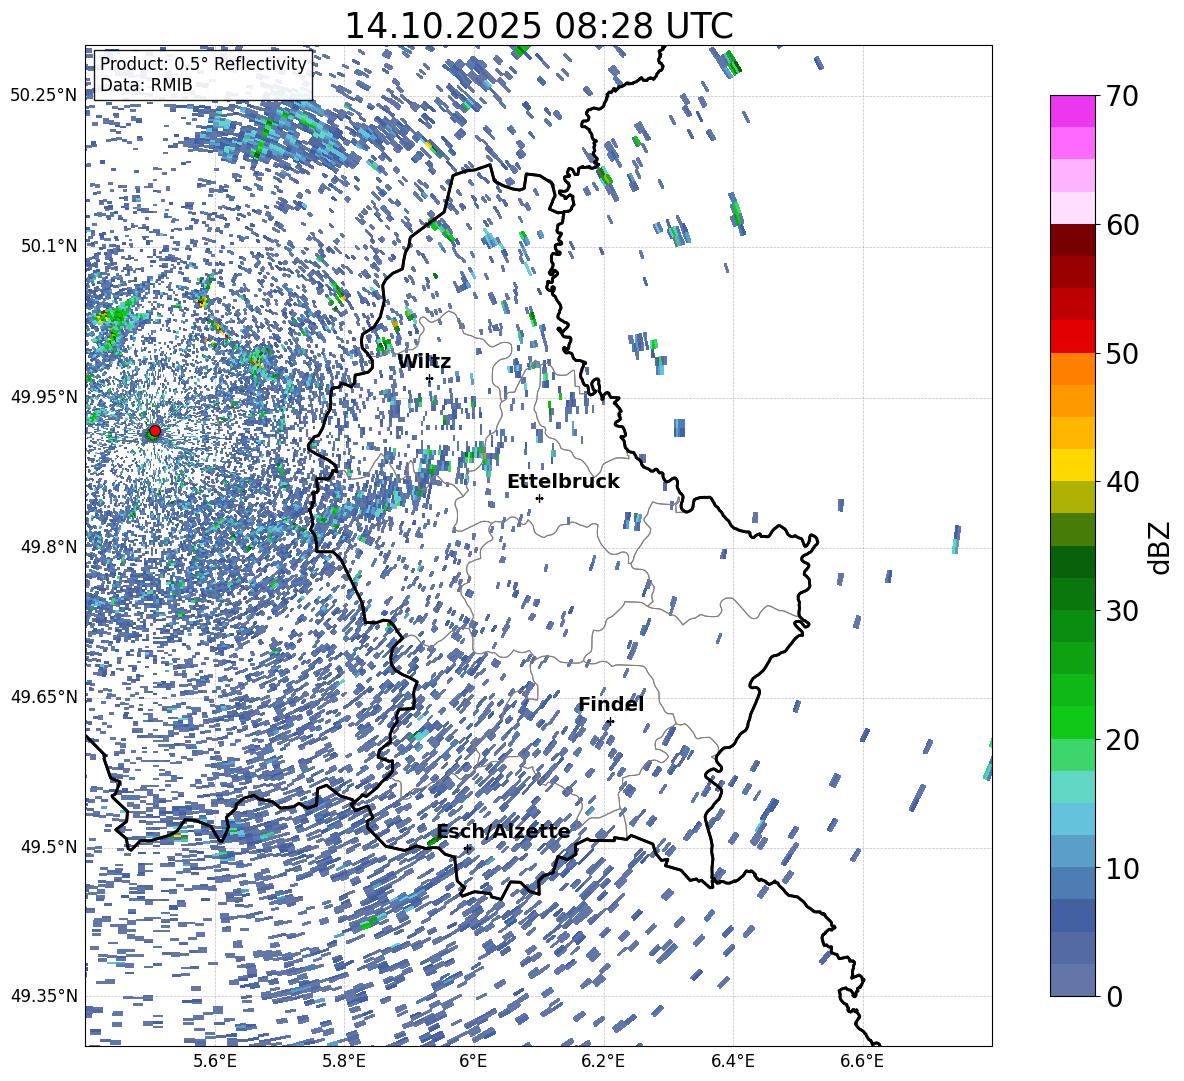Click the colorbar tick label 50
This screenshot has width=1184, height=1081.
tap(1122, 354)
